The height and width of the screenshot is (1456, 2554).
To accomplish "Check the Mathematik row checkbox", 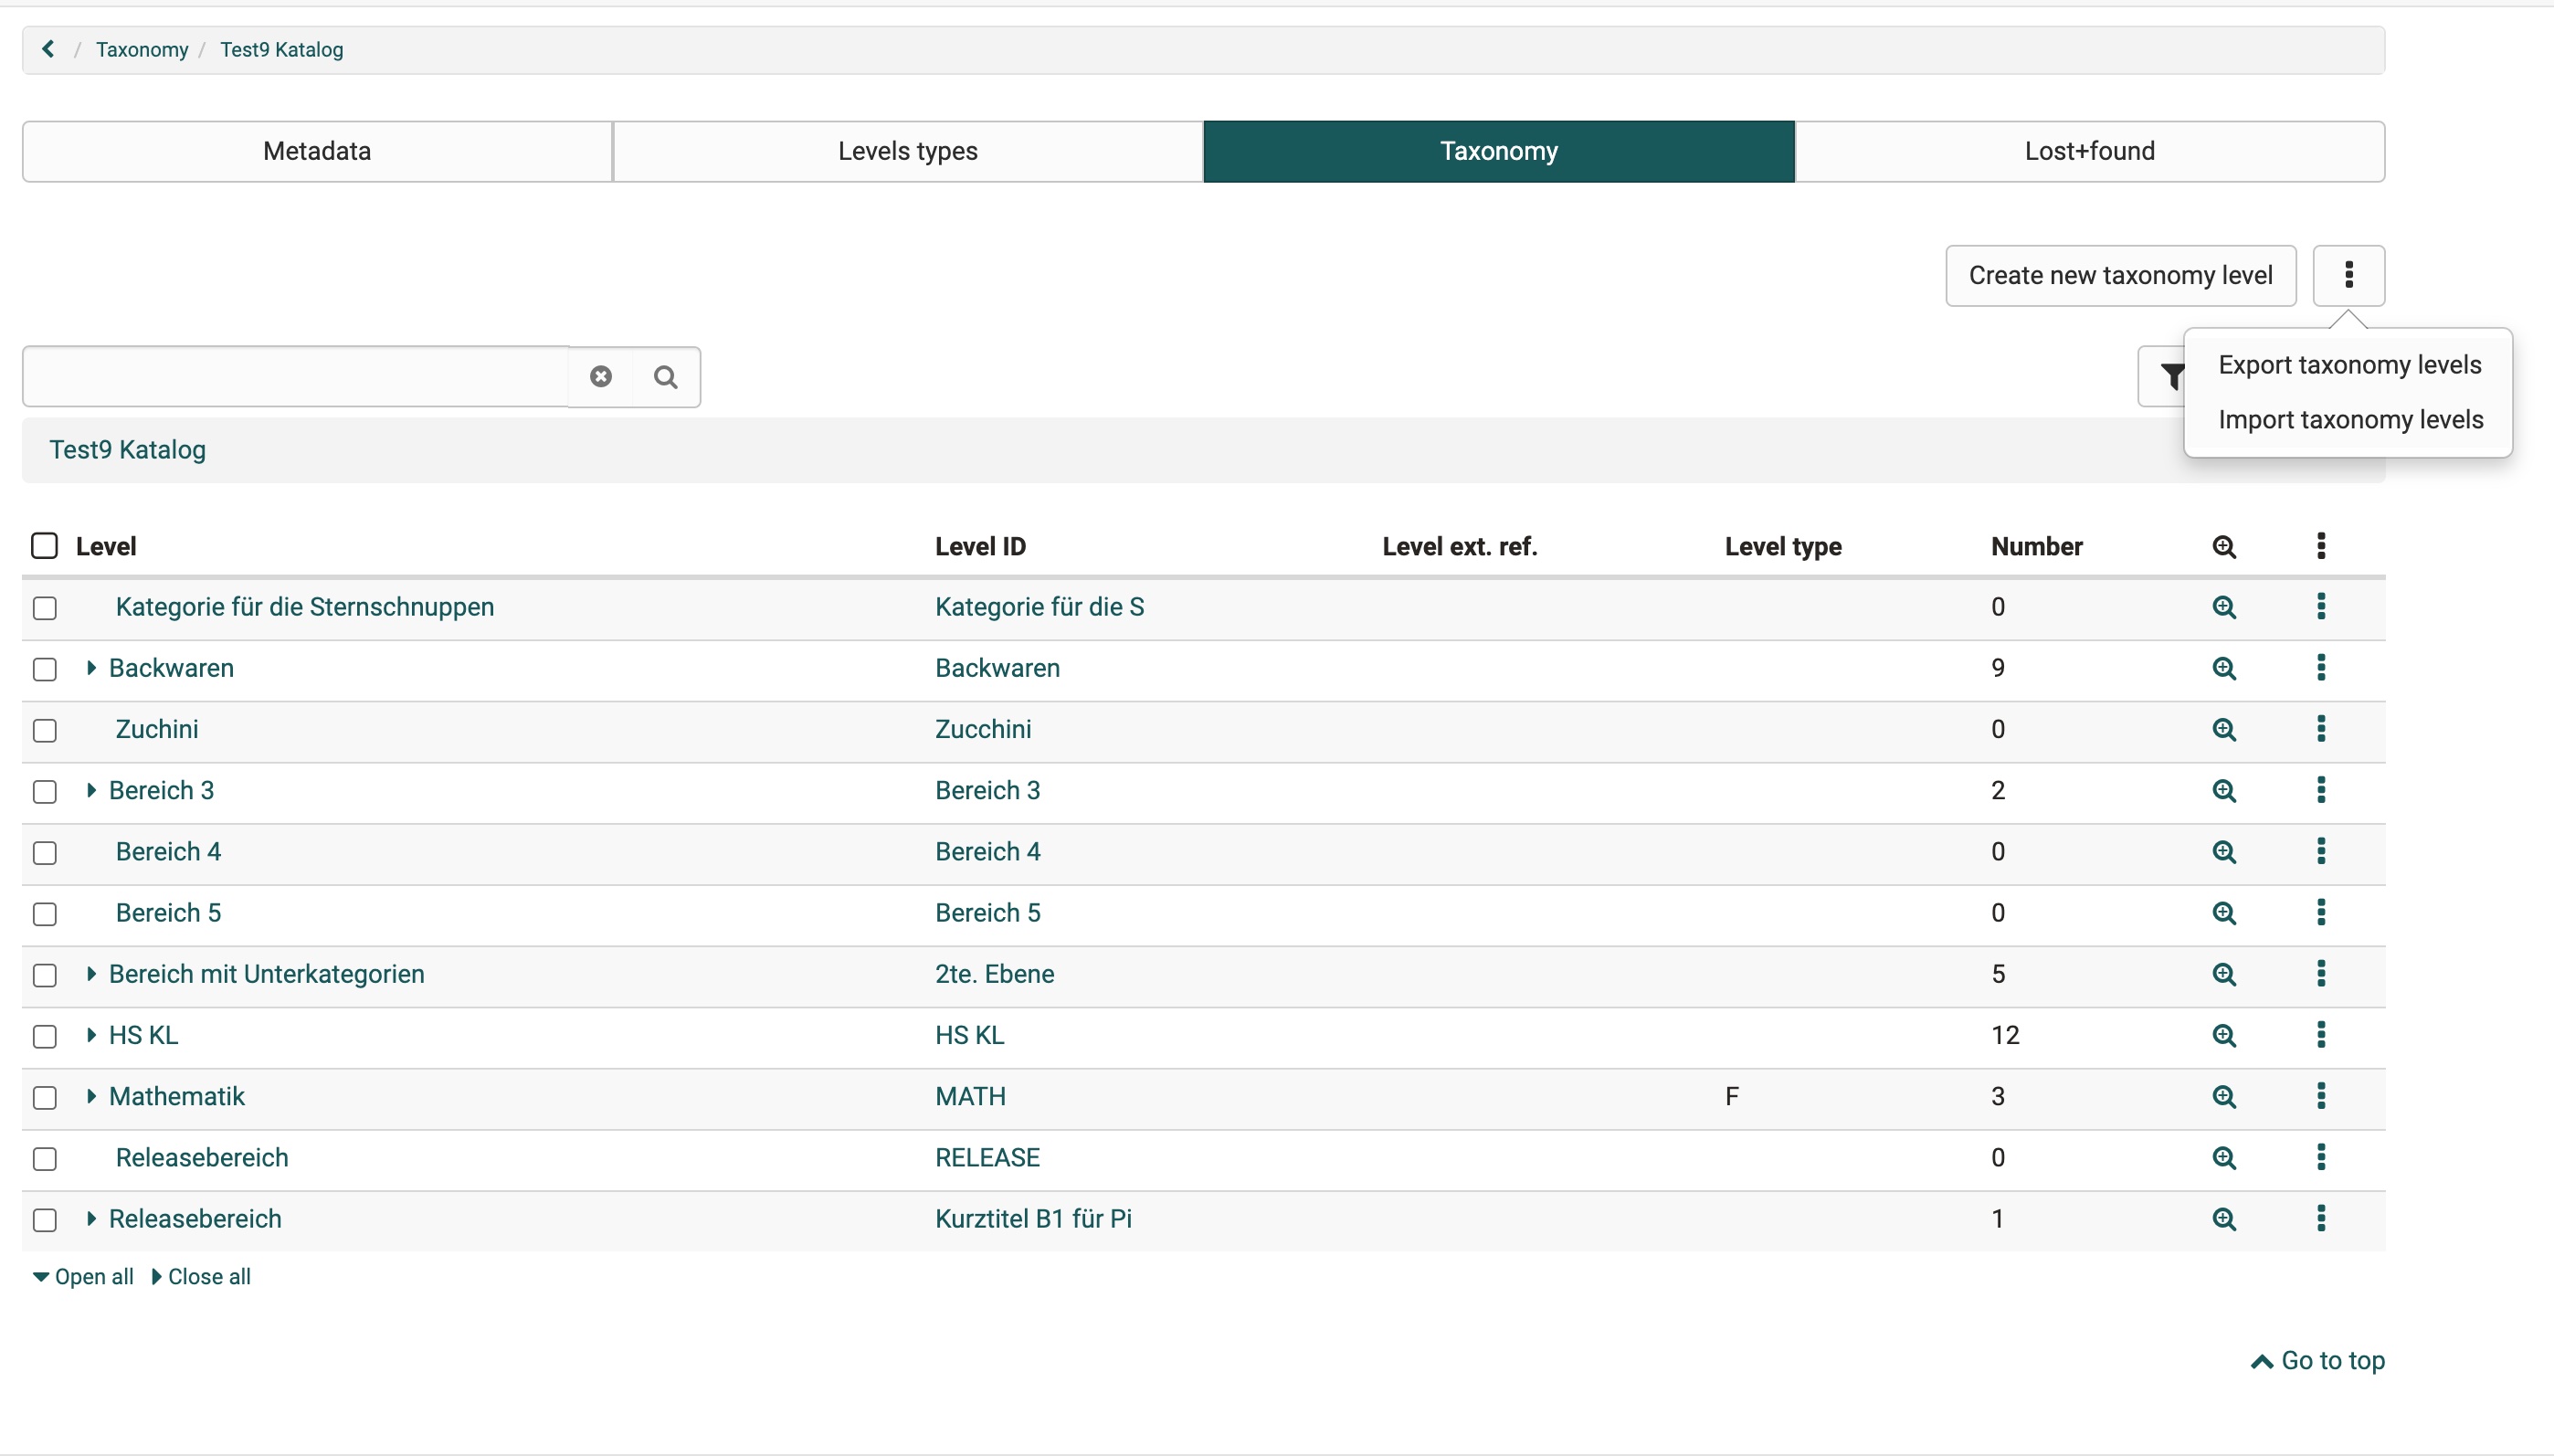I will (44, 1098).
